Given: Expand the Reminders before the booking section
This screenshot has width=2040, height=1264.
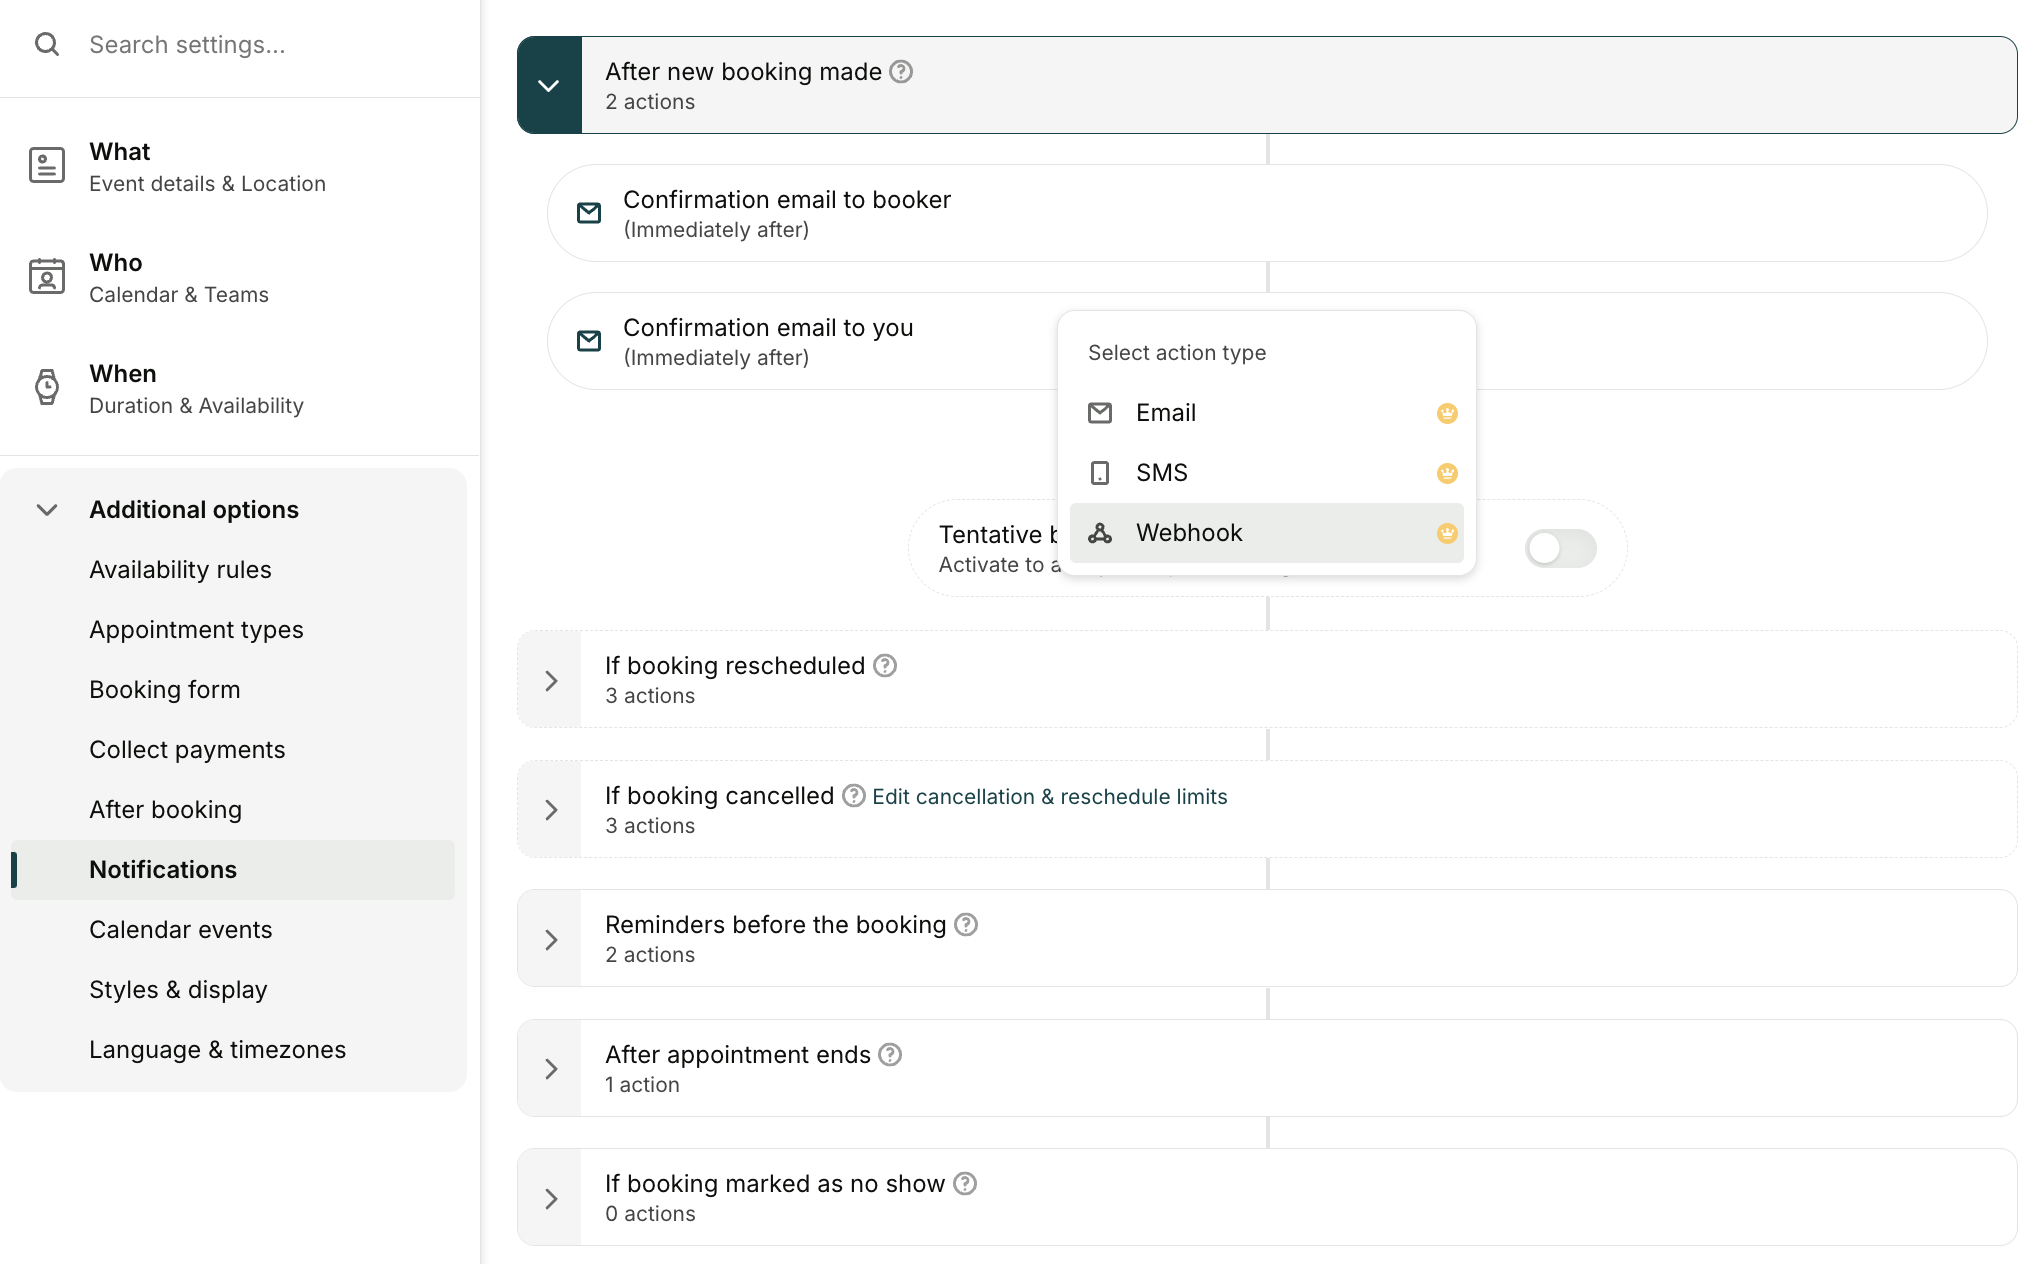Looking at the screenshot, I should (550, 938).
